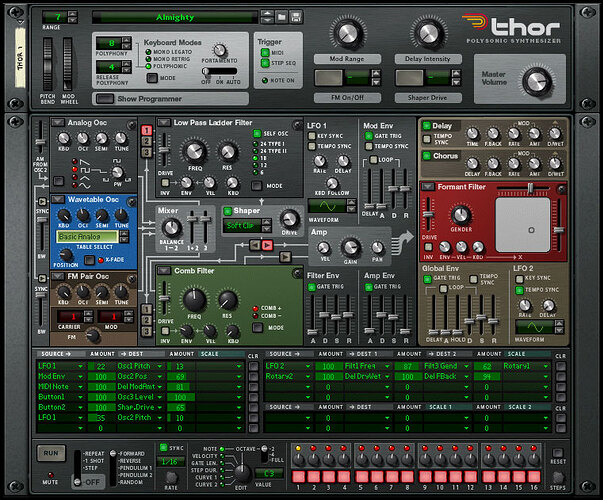
Task: Save patch with the floppy disk icon
Action: point(296,17)
